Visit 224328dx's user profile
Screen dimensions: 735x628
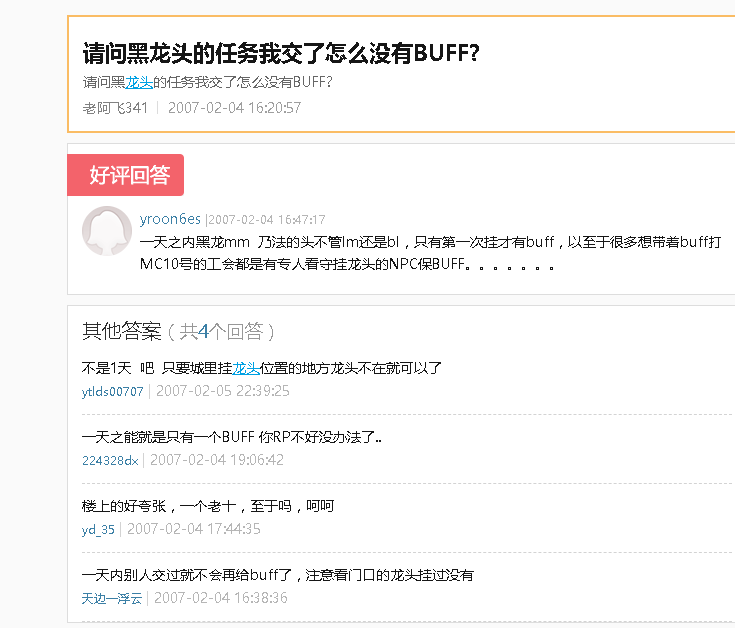(x=110, y=460)
